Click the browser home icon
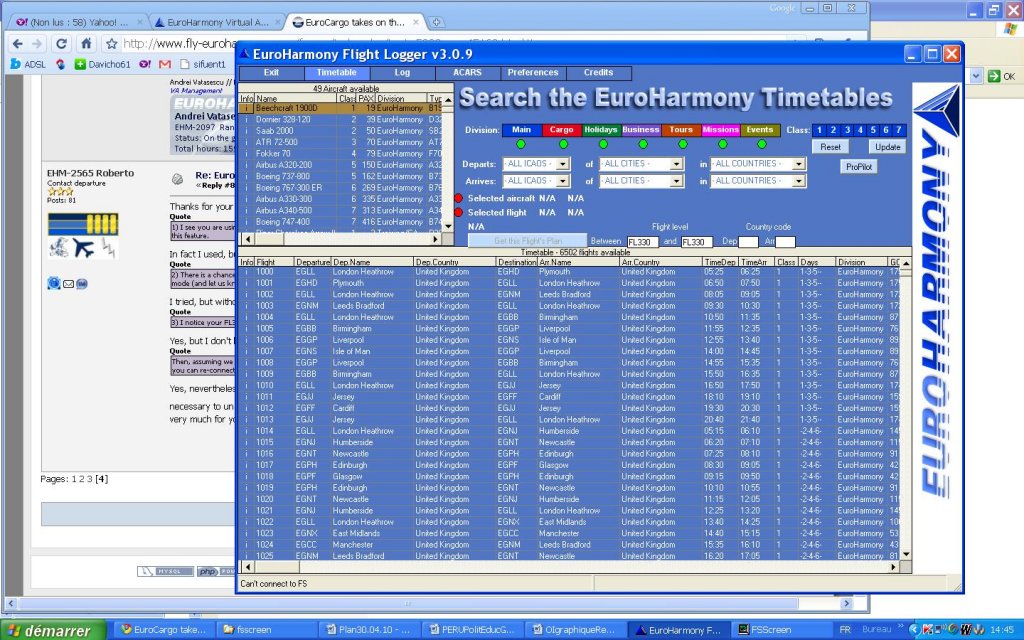The width and height of the screenshot is (1024, 640). 86,44
